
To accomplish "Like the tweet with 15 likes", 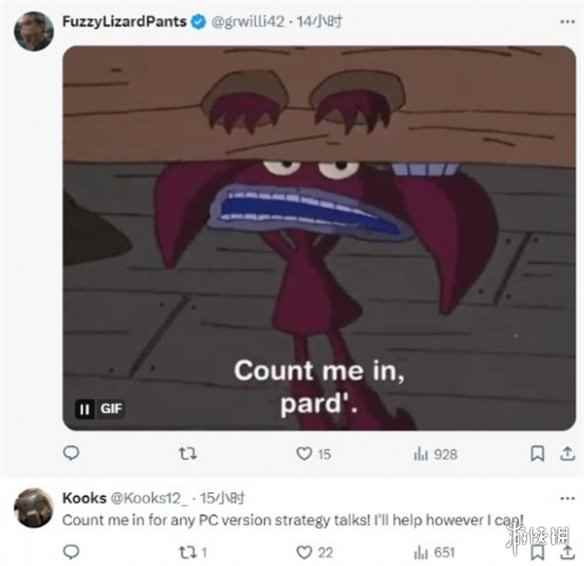I will click(x=313, y=454).
